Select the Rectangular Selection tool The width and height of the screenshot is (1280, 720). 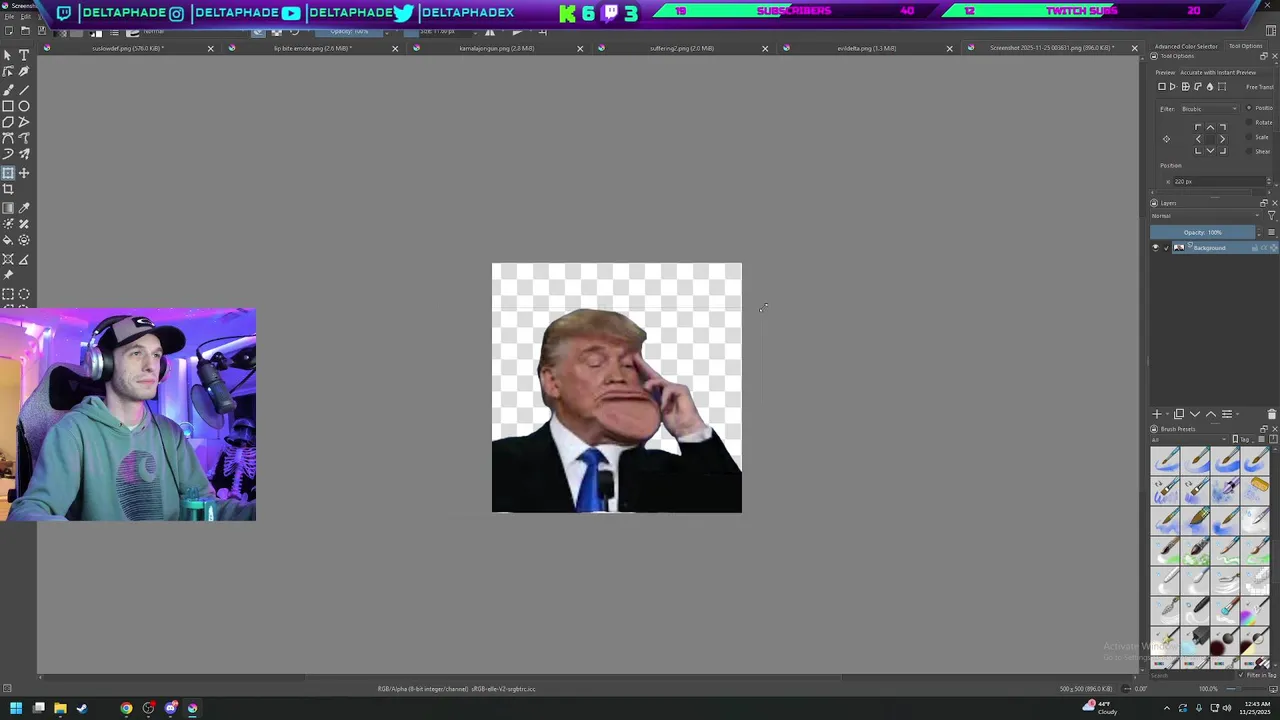(x=8, y=294)
